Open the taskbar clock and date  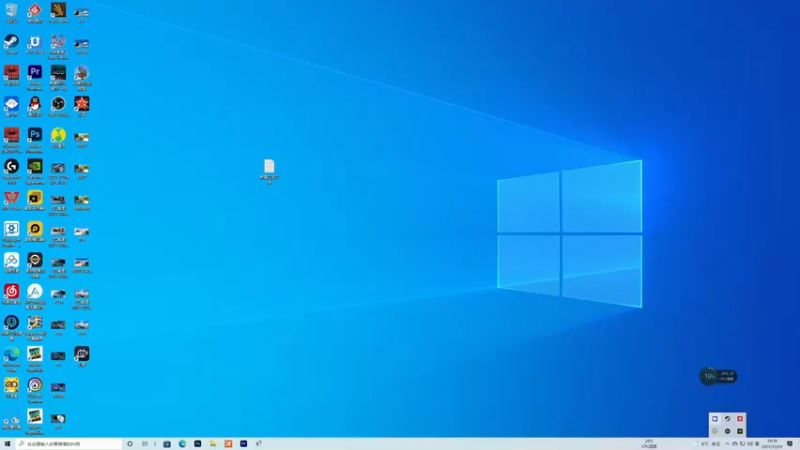point(771,444)
